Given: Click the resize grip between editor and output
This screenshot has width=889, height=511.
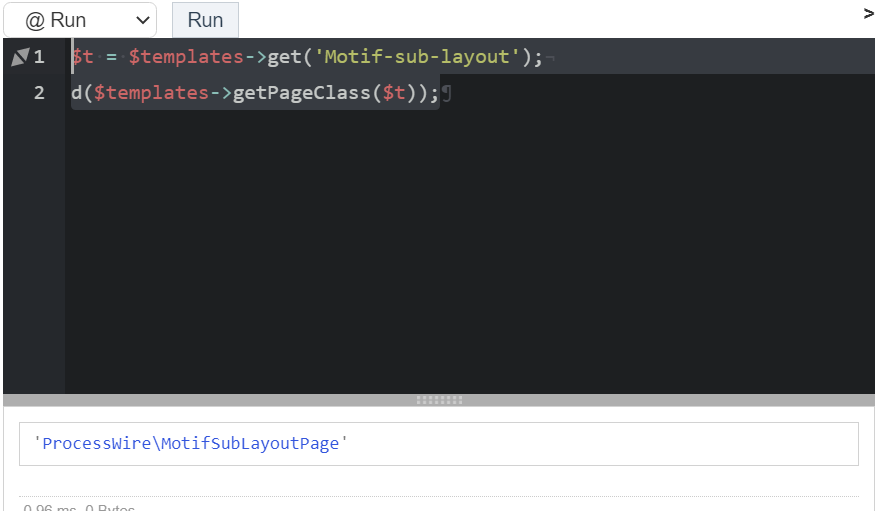Looking at the screenshot, I should coord(439,400).
